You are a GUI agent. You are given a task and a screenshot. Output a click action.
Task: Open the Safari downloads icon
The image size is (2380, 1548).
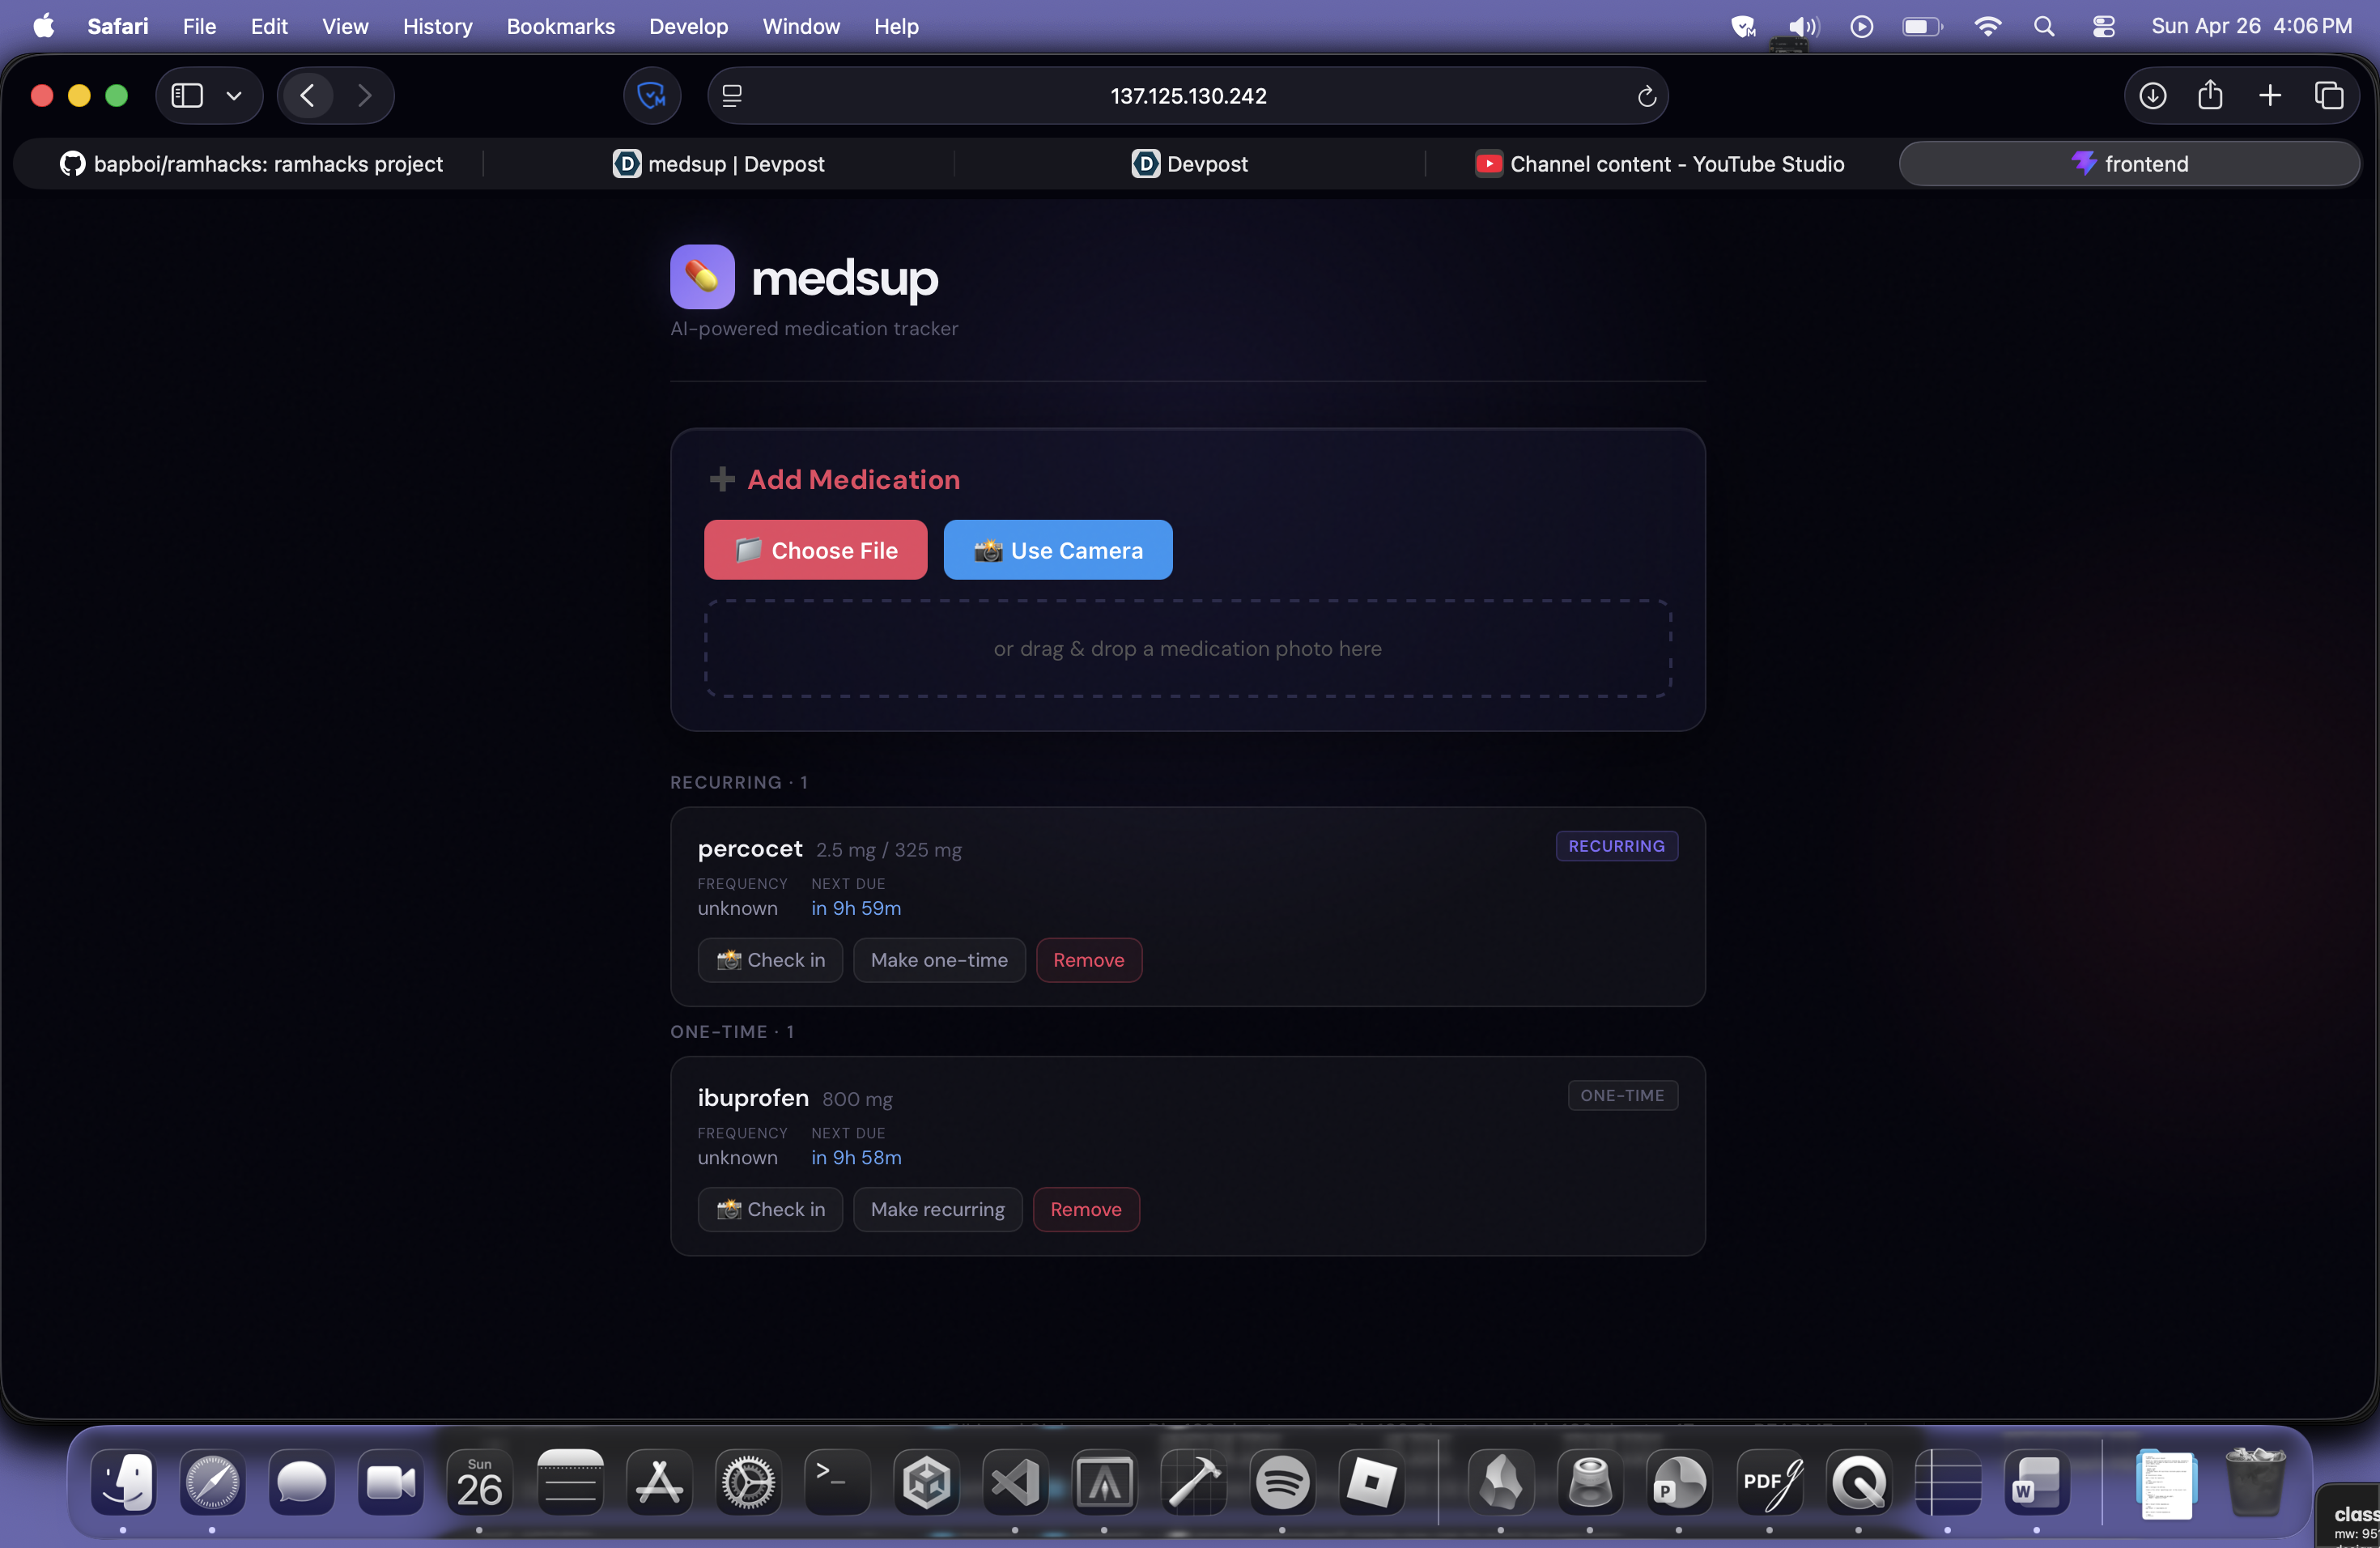click(x=2152, y=96)
